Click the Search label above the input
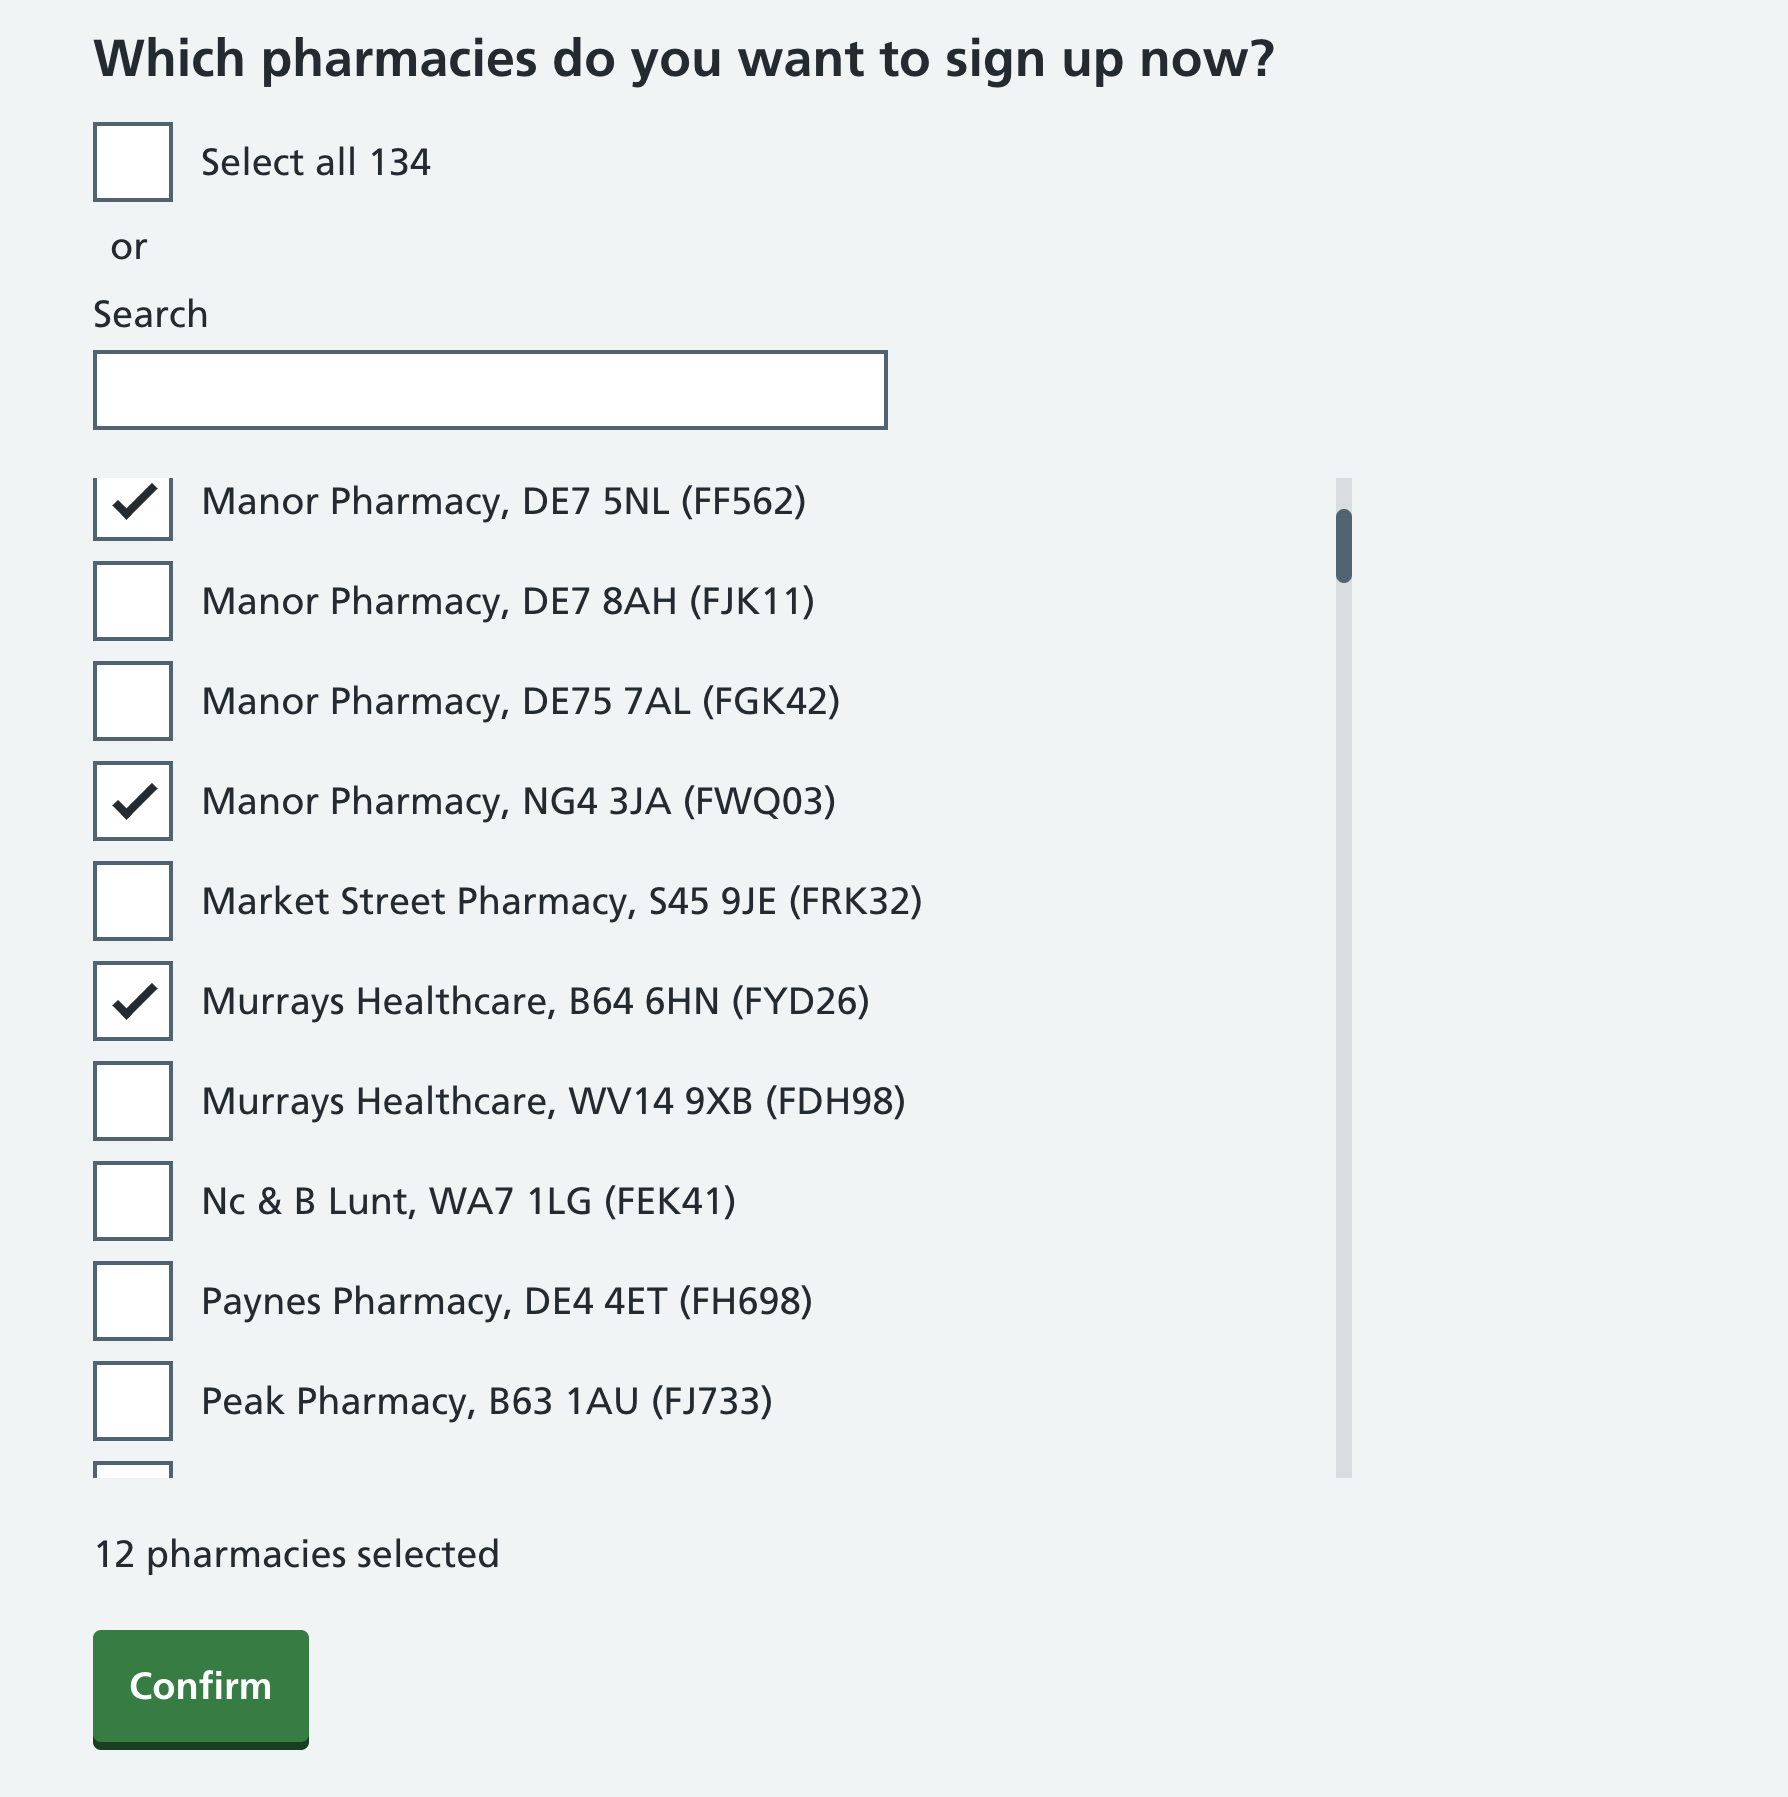1788x1797 pixels. [x=150, y=313]
